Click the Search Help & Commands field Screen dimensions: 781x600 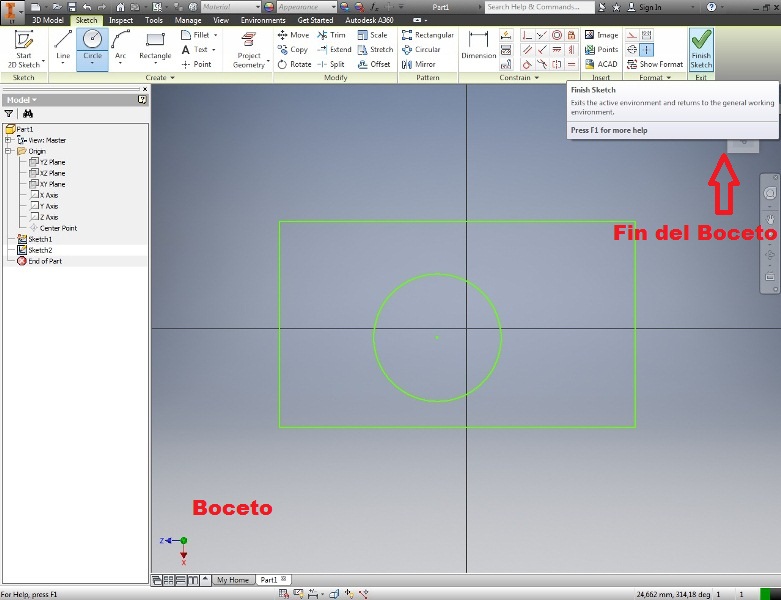coord(539,7)
